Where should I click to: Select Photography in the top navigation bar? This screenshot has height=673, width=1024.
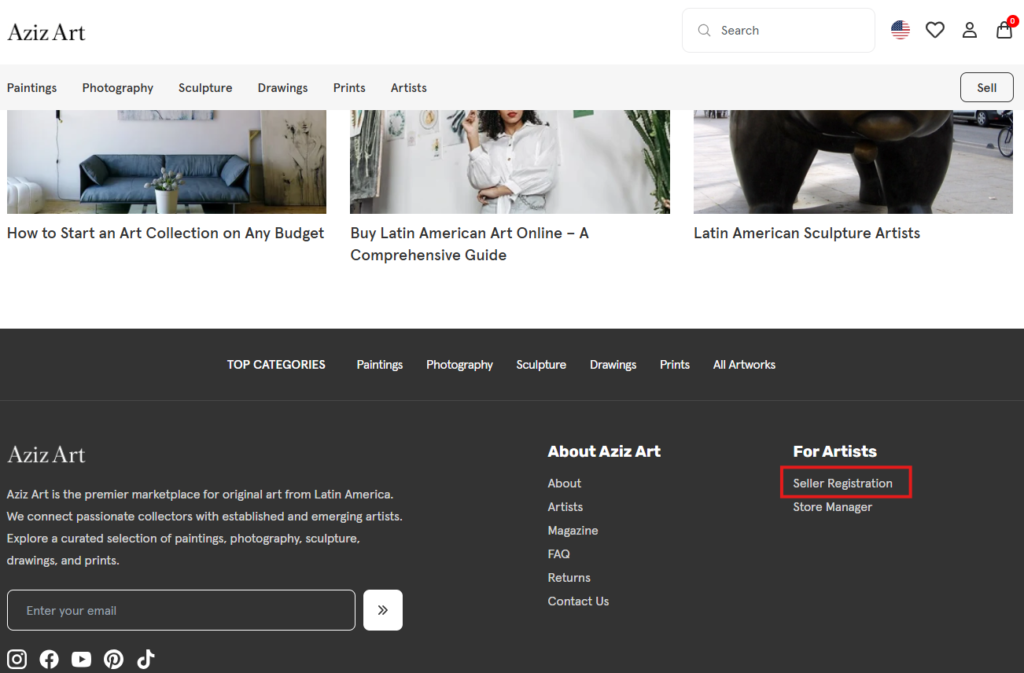point(118,88)
